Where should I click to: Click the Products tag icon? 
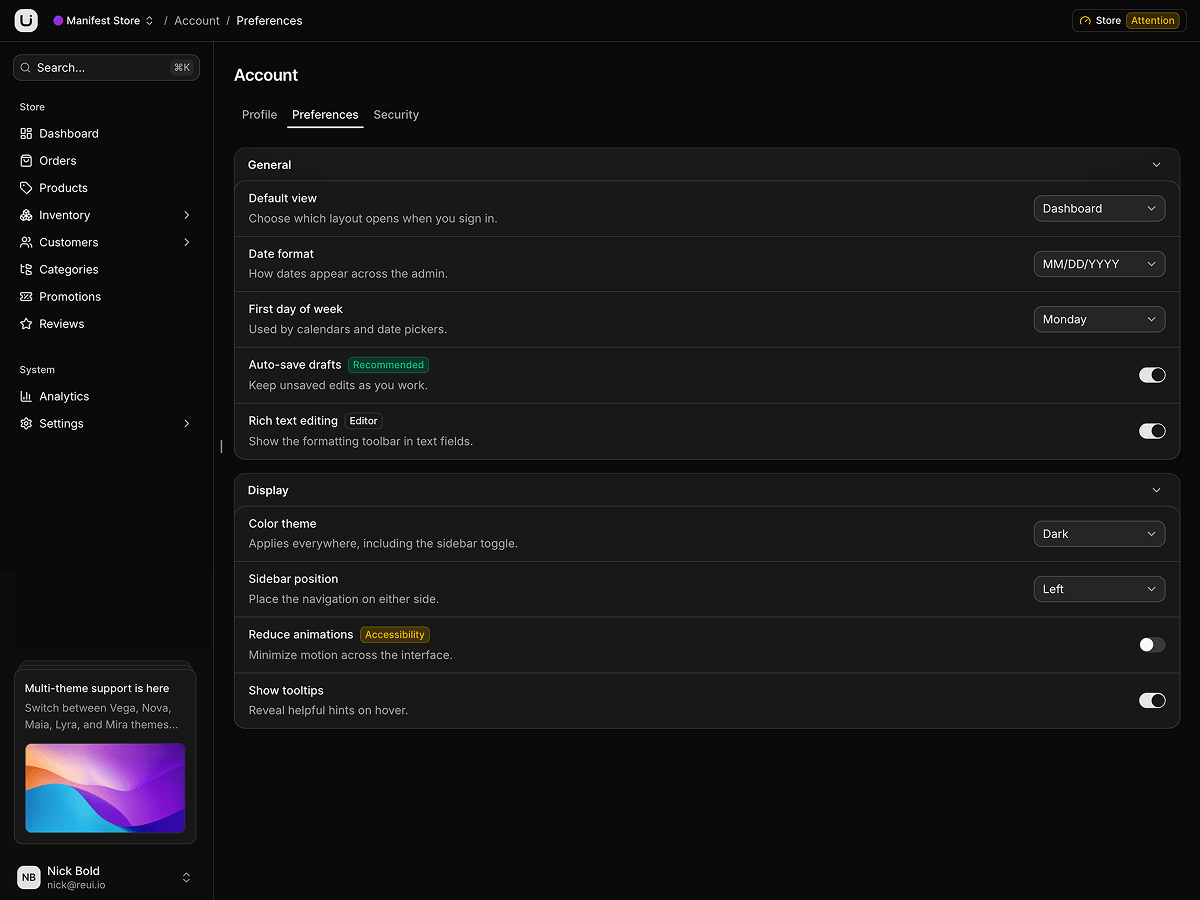26,187
